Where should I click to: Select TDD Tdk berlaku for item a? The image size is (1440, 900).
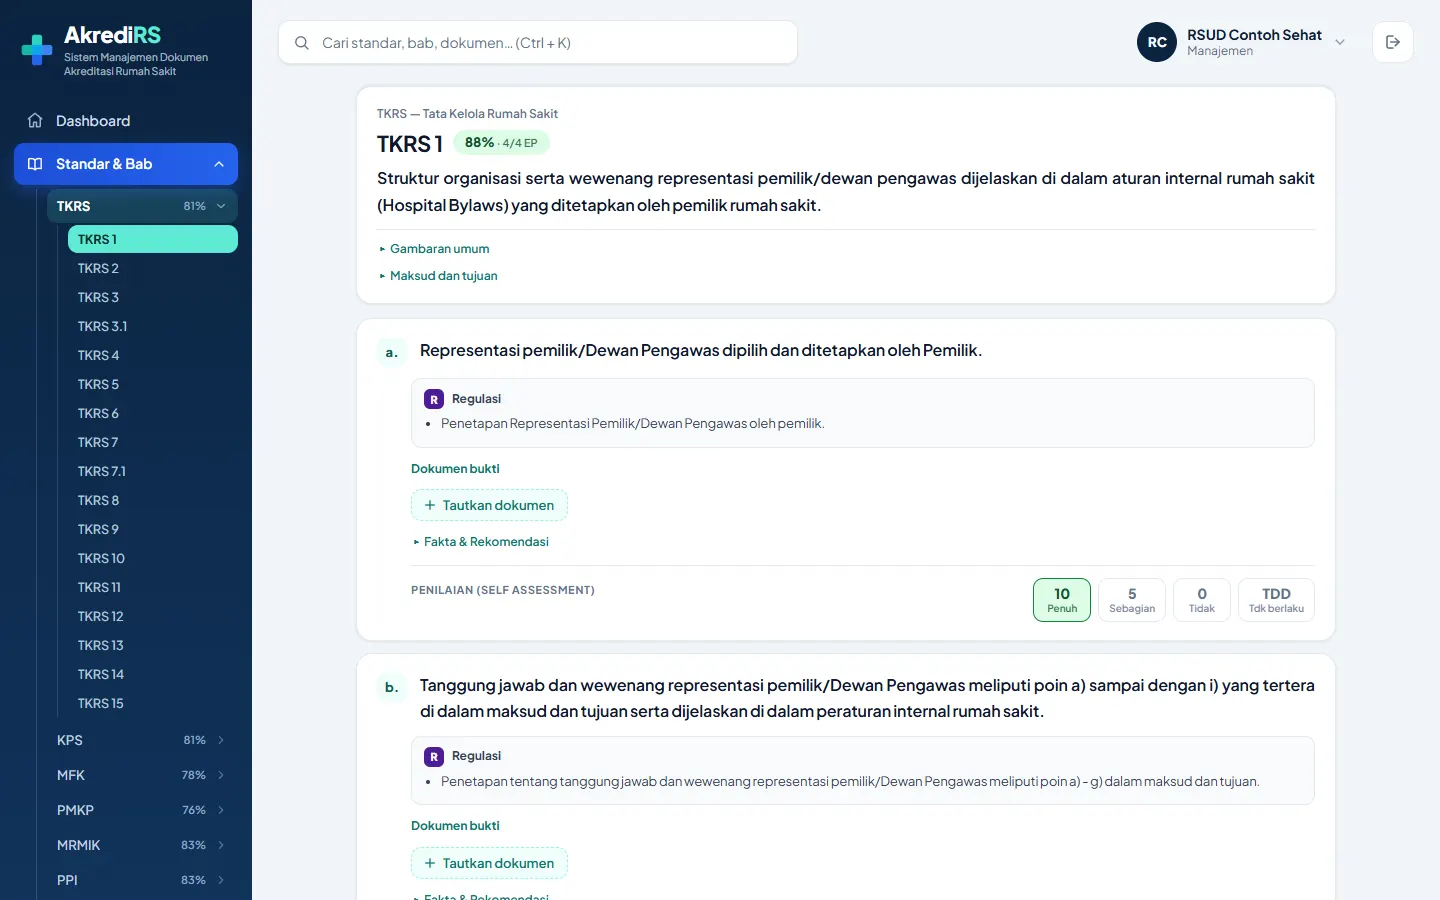1276,600
